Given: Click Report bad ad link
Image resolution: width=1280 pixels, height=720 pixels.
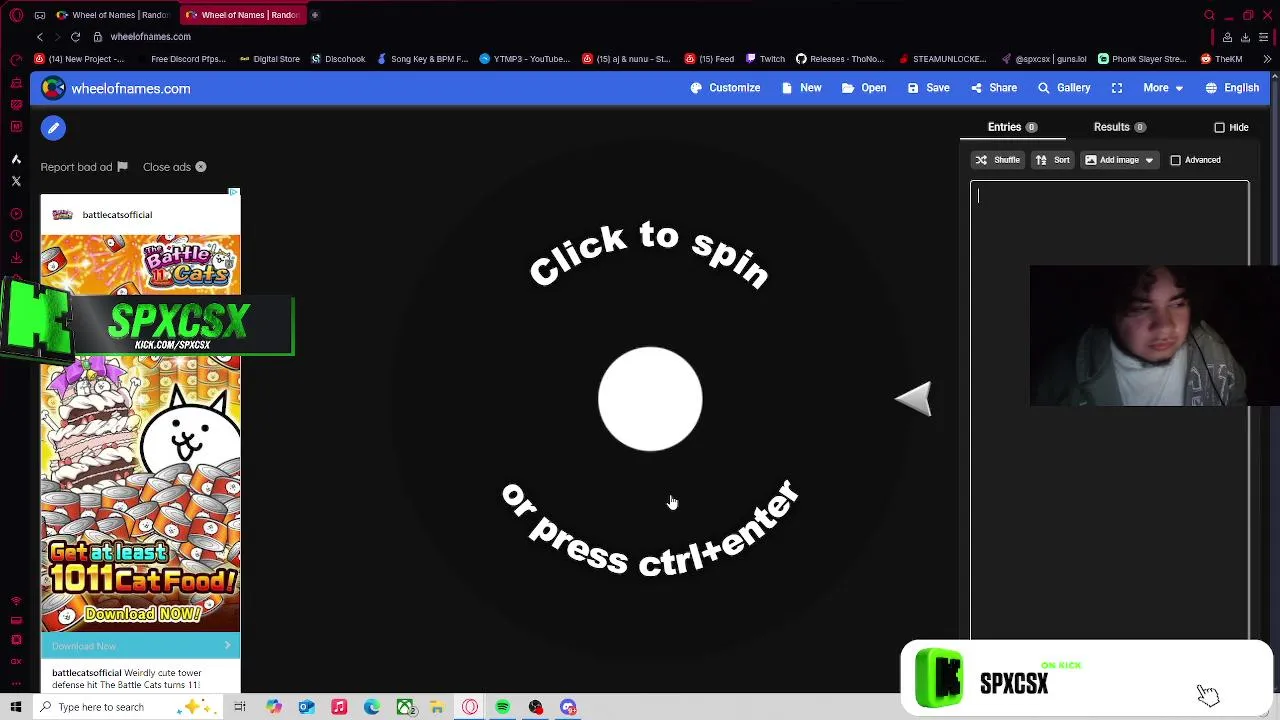Looking at the screenshot, I should coord(84,167).
